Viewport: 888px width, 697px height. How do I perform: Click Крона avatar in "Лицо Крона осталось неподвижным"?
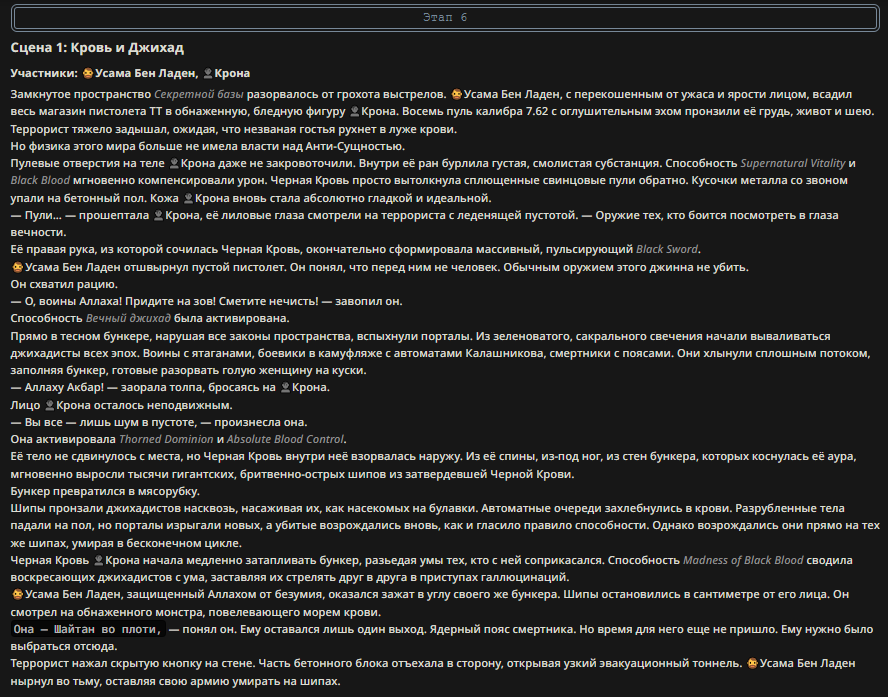[x=49, y=405]
